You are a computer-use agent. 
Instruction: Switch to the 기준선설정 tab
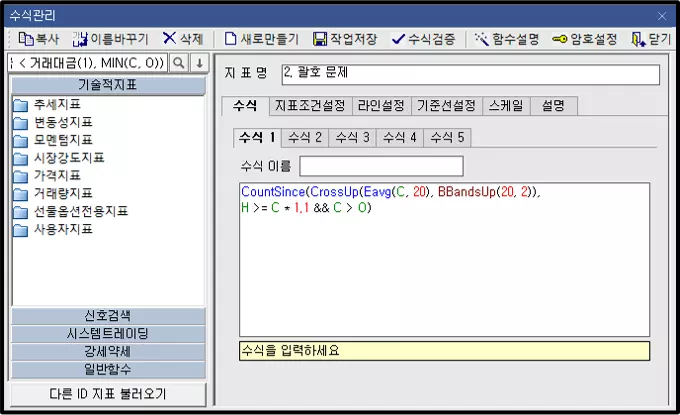click(x=447, y=106)
